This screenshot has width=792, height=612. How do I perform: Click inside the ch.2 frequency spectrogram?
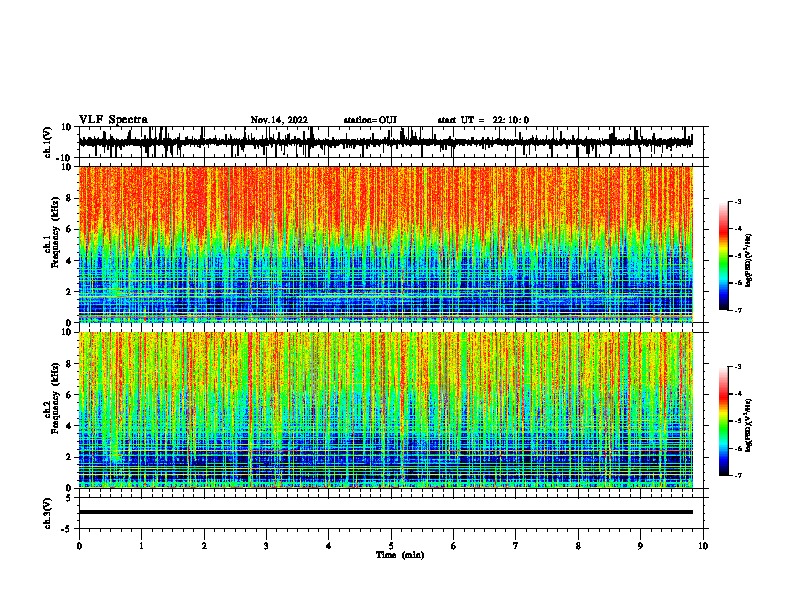385,410
